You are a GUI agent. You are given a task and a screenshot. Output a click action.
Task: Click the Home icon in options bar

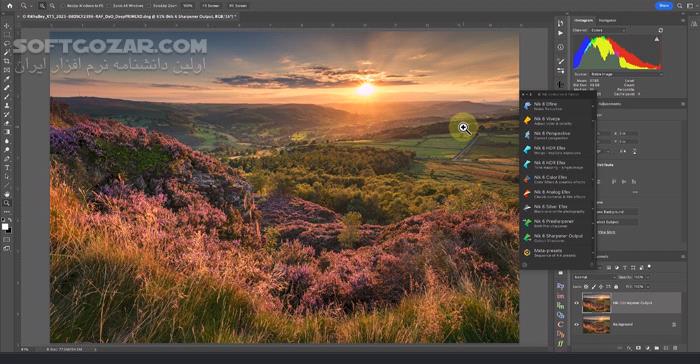[9, 6]
